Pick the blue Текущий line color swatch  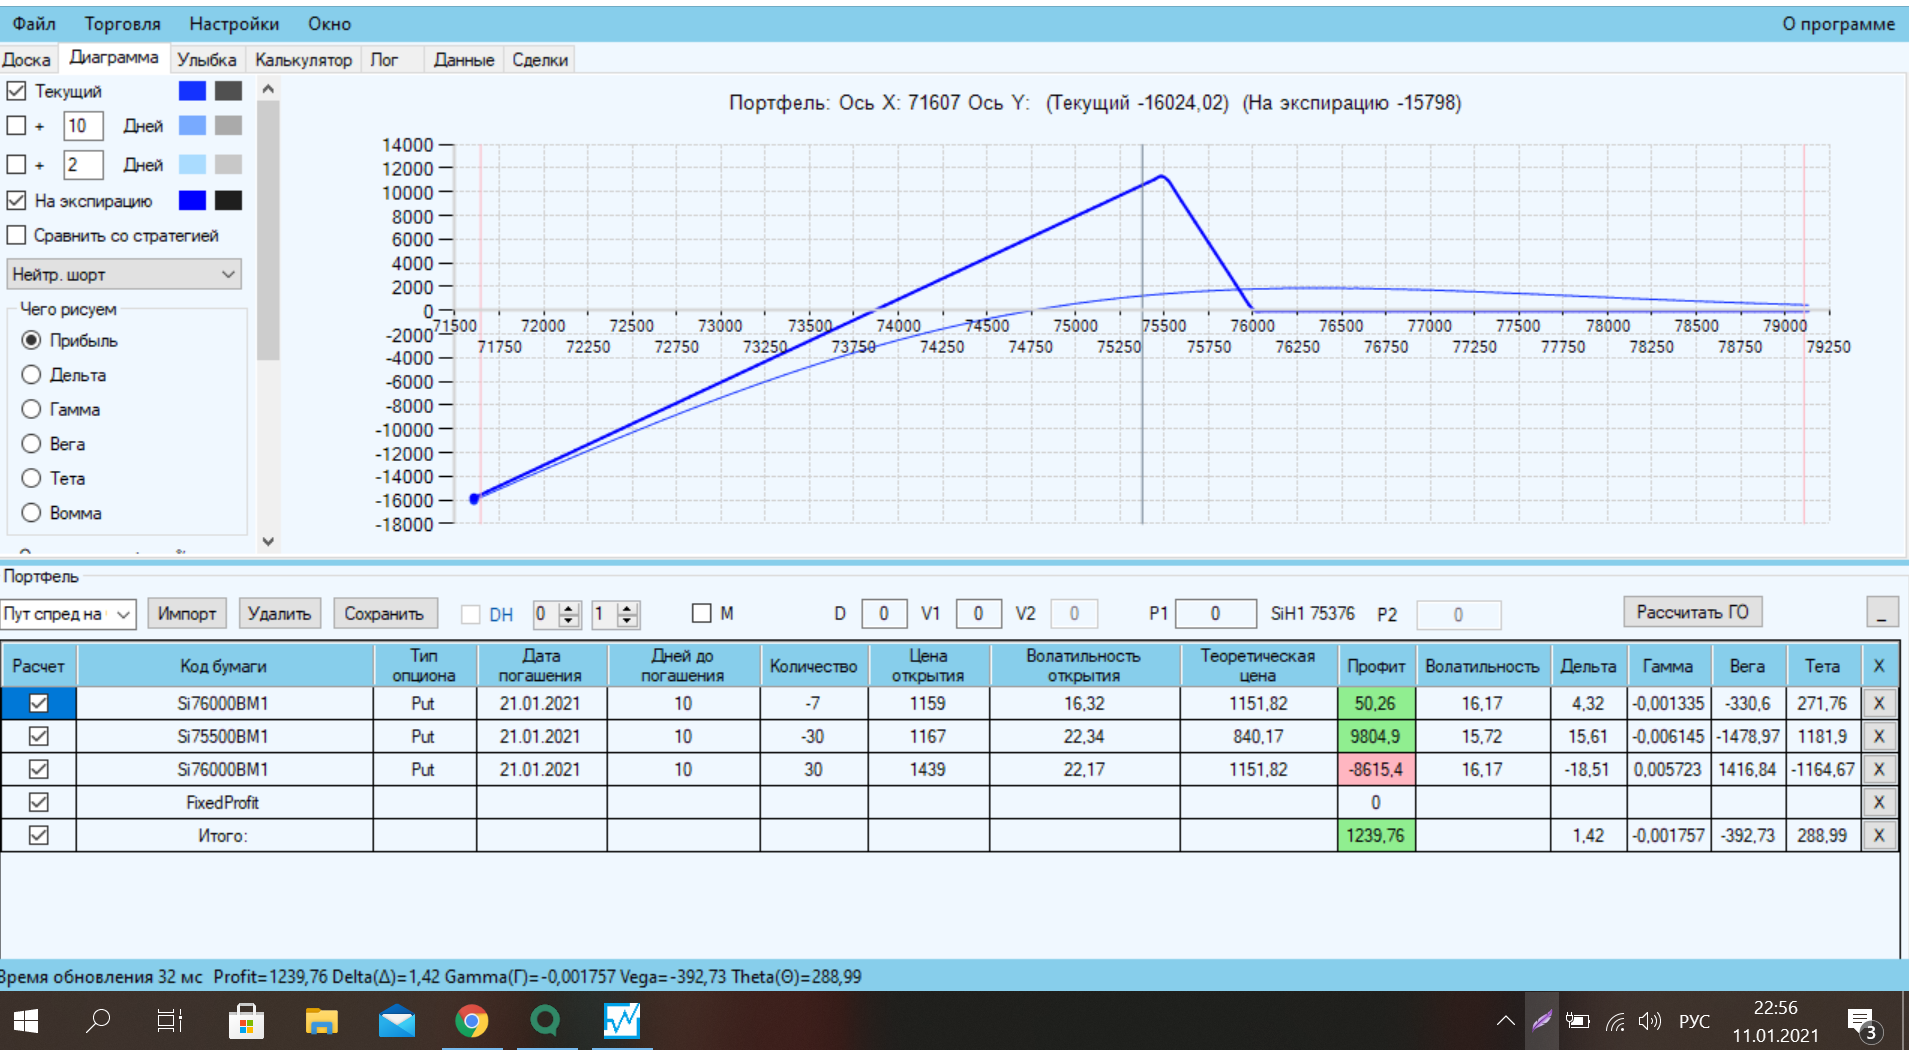tap(192, 91)
